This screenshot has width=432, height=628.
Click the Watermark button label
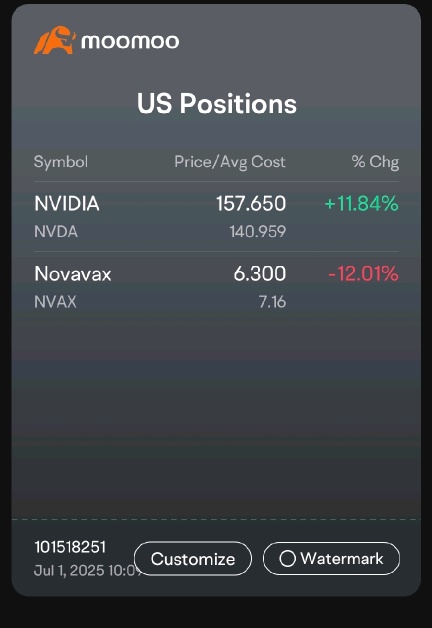[342, 558]
